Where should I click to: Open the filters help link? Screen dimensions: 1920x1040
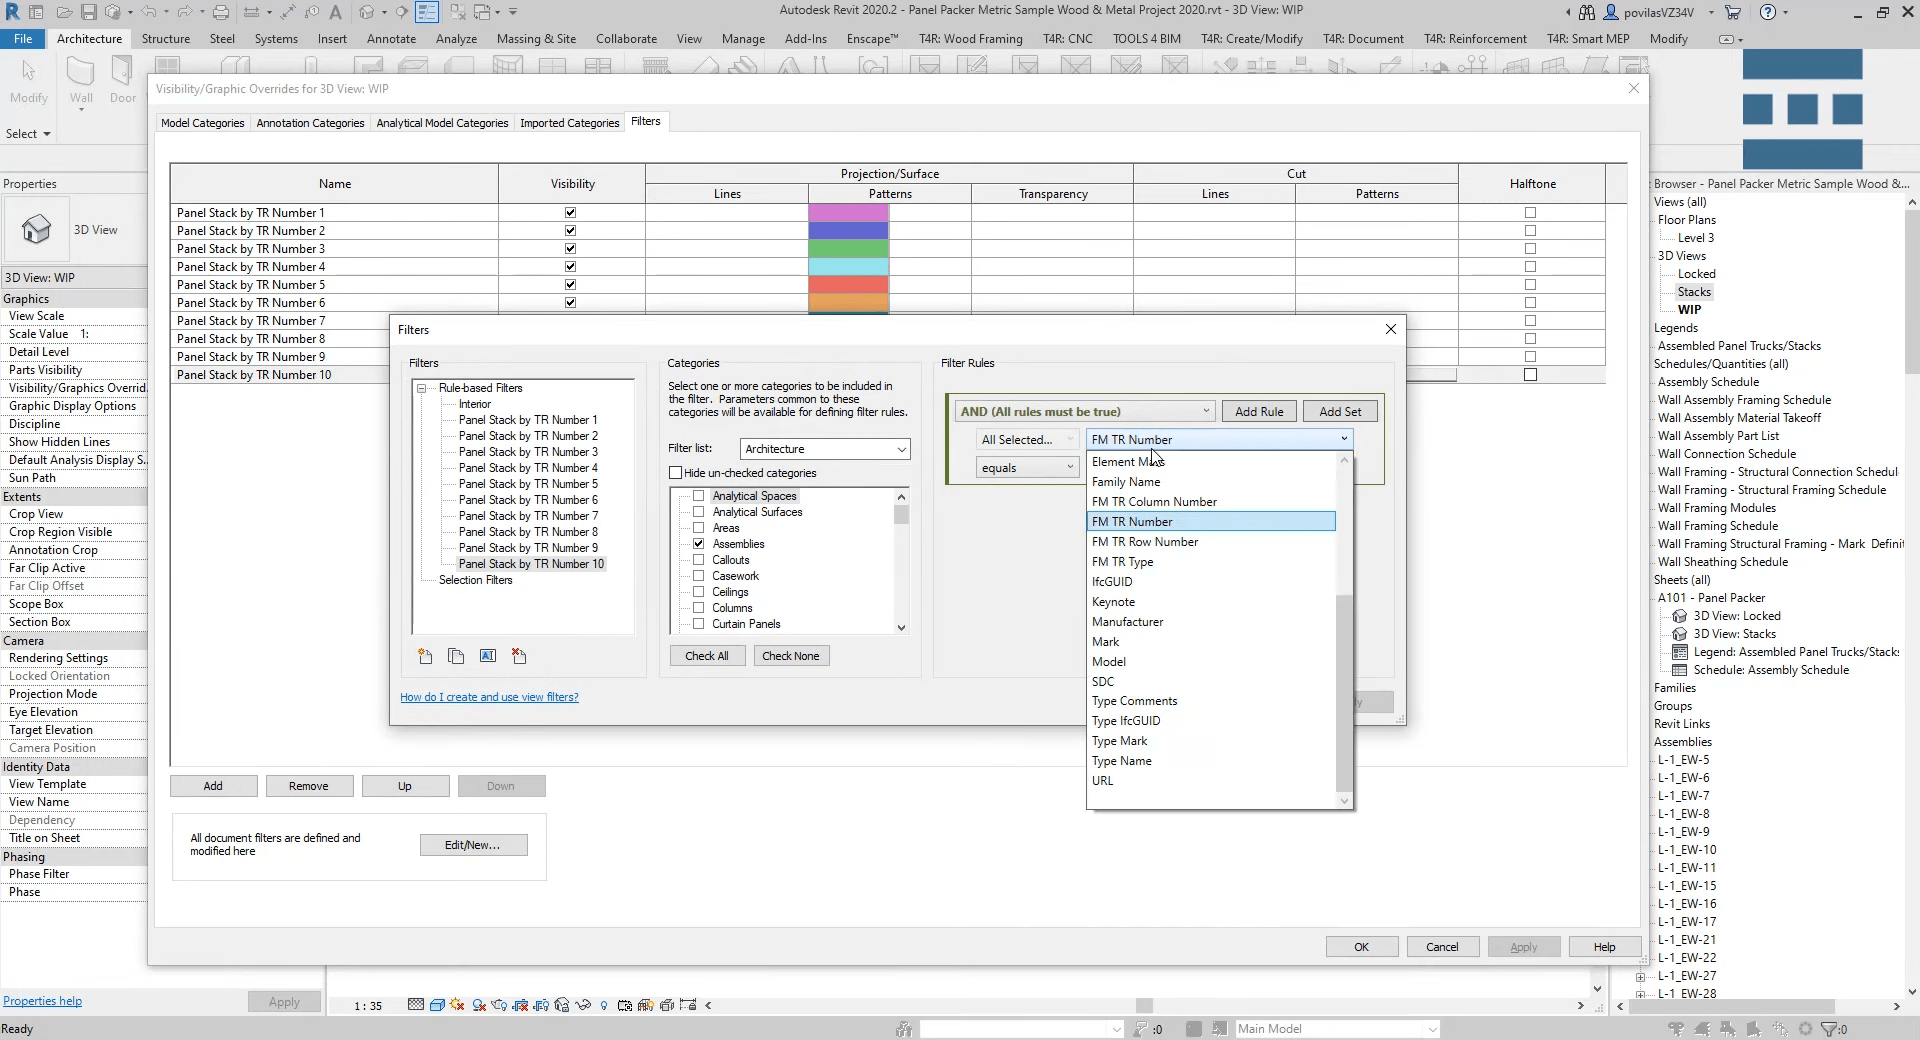[489, 697]
